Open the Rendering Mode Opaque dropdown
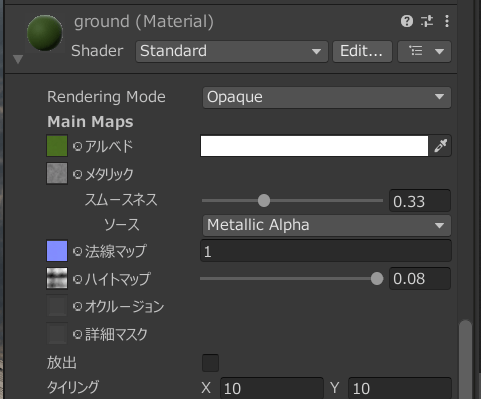The image size is (481, 399). [x=327, y=97]
